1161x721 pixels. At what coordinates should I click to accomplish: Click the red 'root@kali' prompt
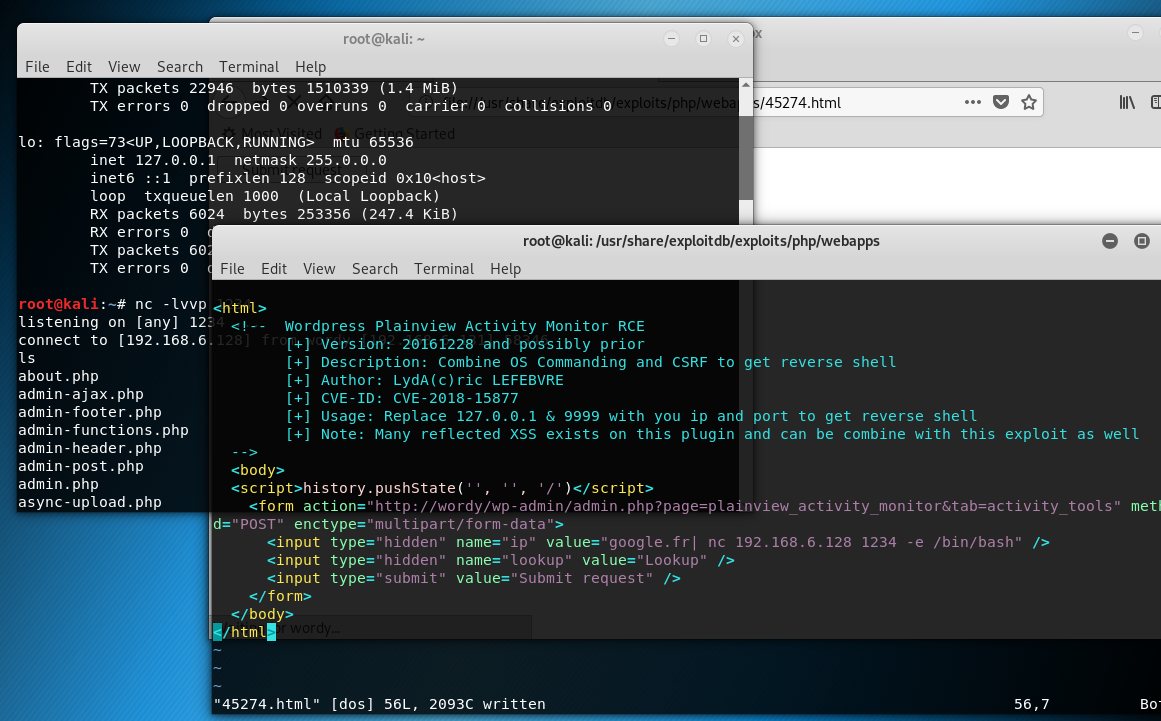click(58, 304)
